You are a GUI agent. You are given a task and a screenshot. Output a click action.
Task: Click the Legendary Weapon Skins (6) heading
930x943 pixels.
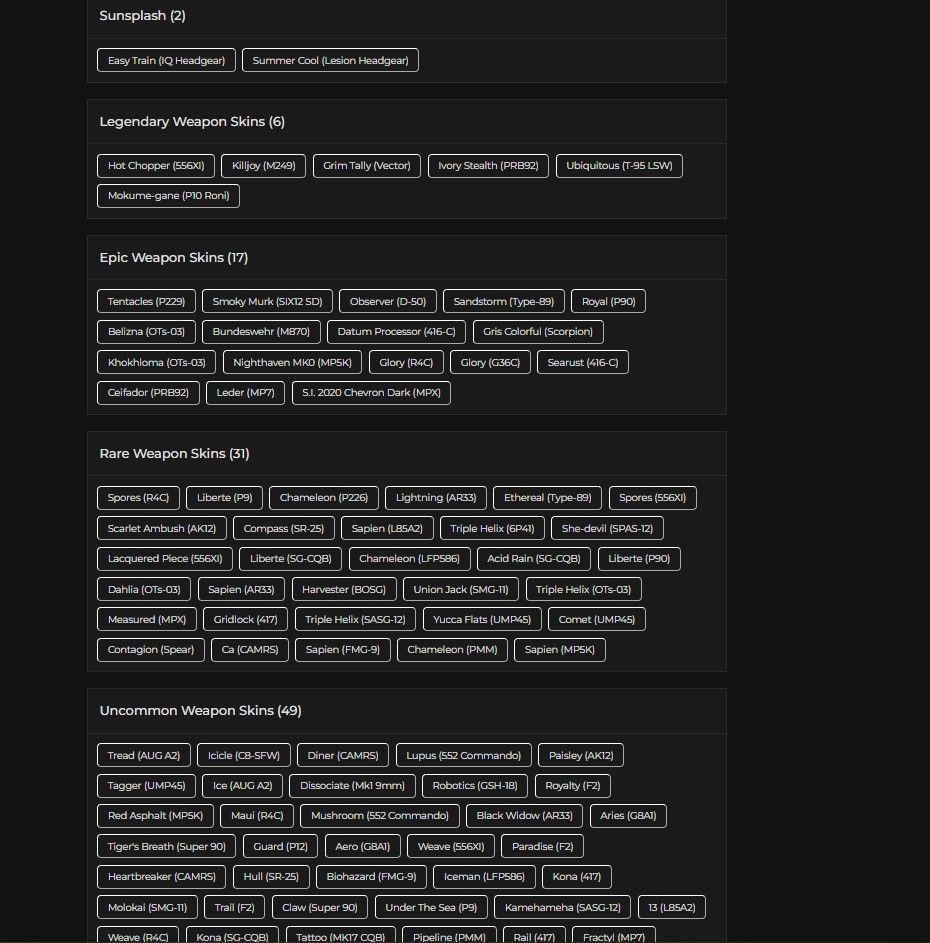[x=192, y=121]
